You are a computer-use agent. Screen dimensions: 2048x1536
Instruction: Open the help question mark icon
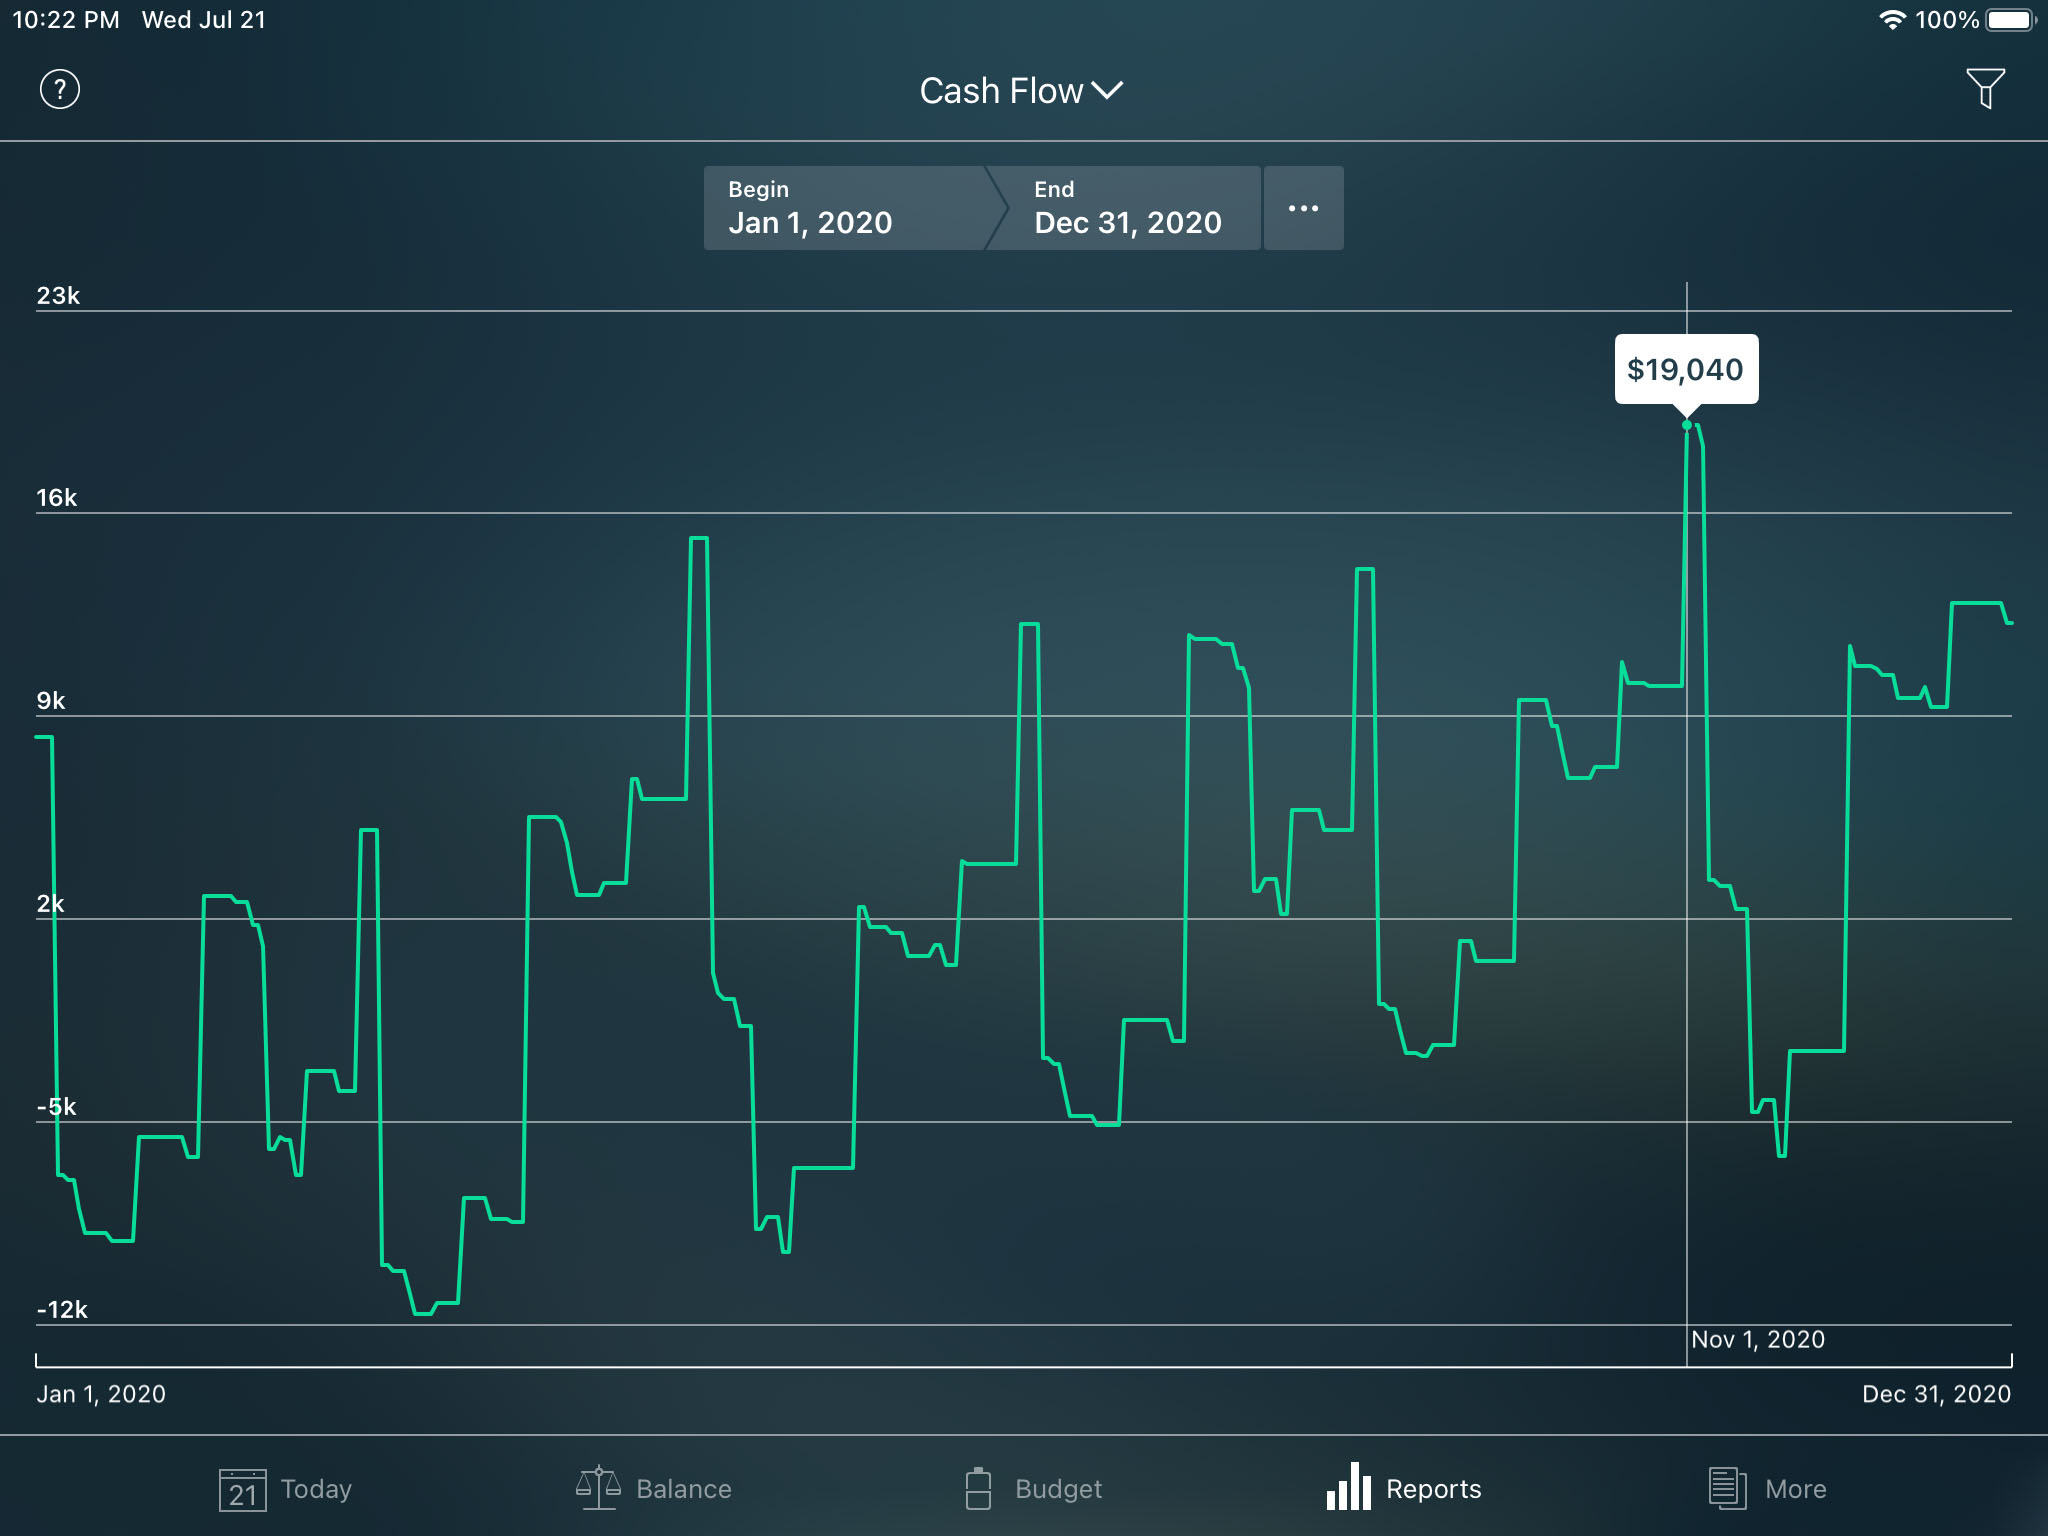[x=60, y=90]
